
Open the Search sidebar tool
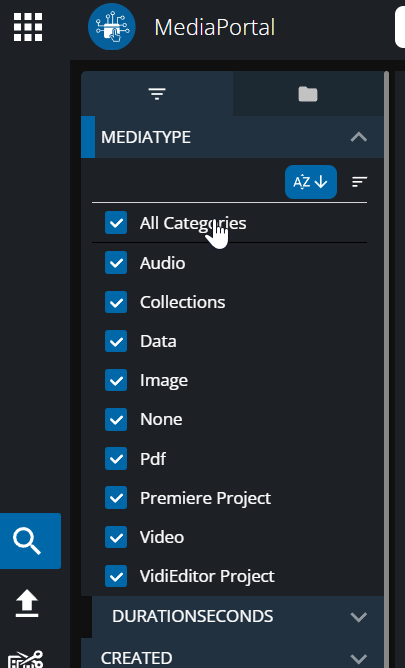(x=30, y=541)
